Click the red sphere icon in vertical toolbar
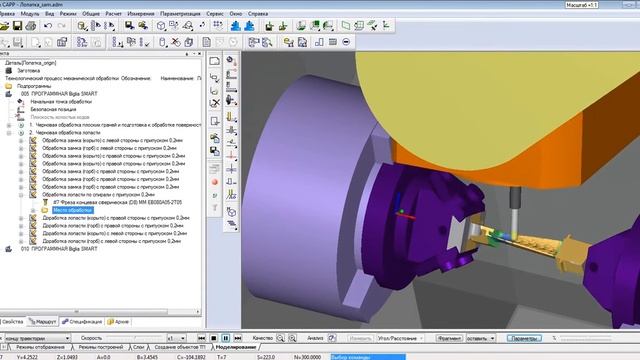Viewport: 640px width, 360px height. tap(215, 182)
